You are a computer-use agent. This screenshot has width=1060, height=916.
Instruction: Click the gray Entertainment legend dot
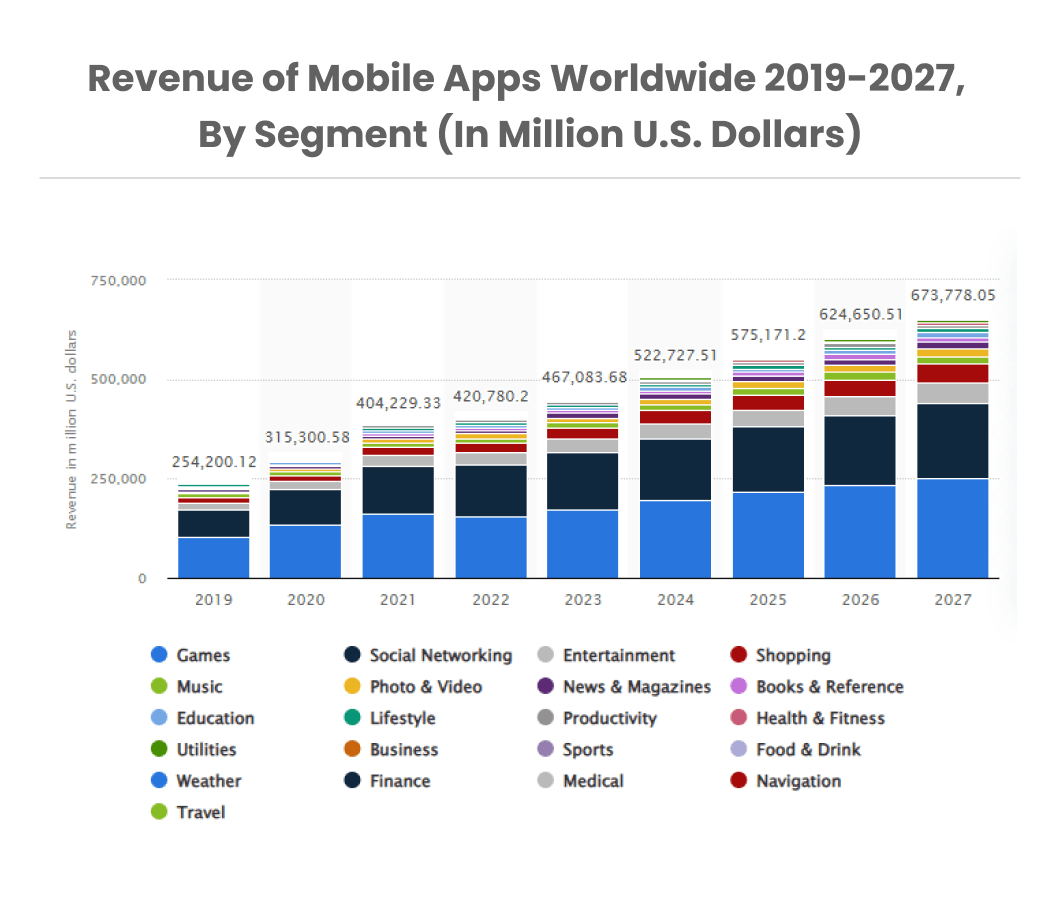click(546, 654)
